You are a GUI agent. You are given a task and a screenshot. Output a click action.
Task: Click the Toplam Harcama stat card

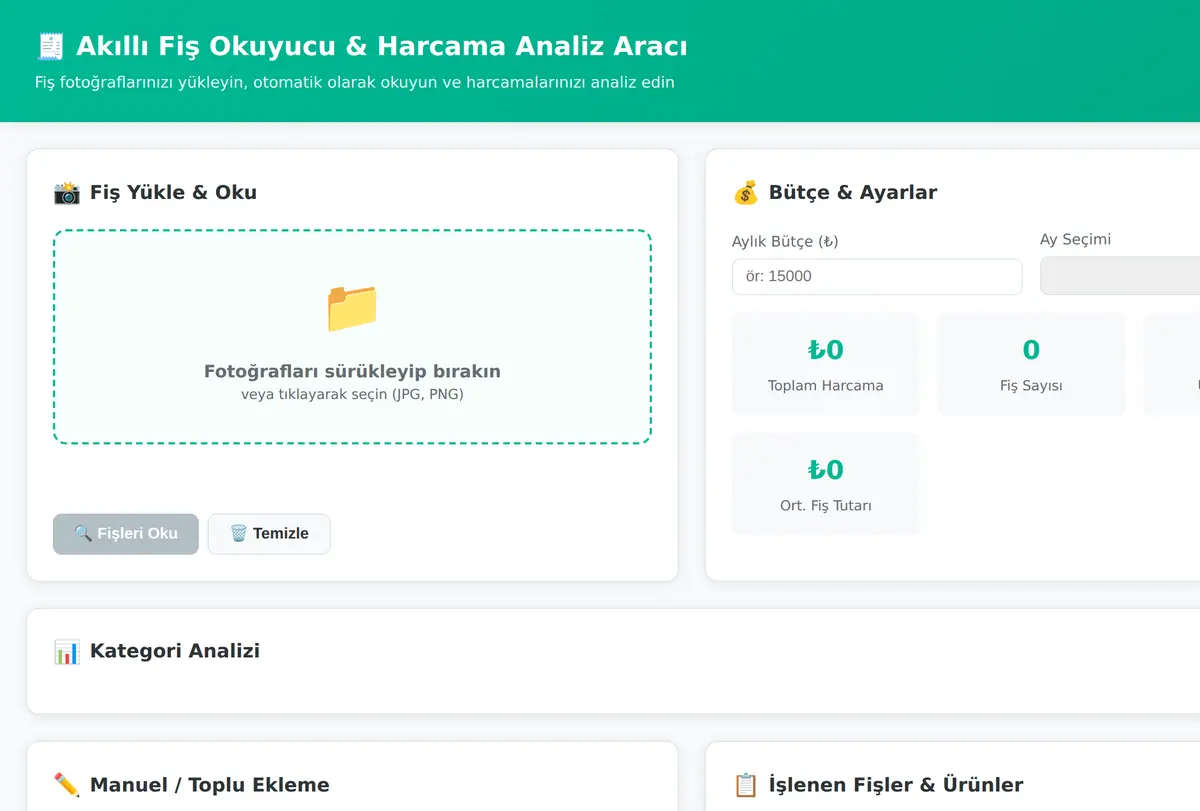(x=826, y=364)
